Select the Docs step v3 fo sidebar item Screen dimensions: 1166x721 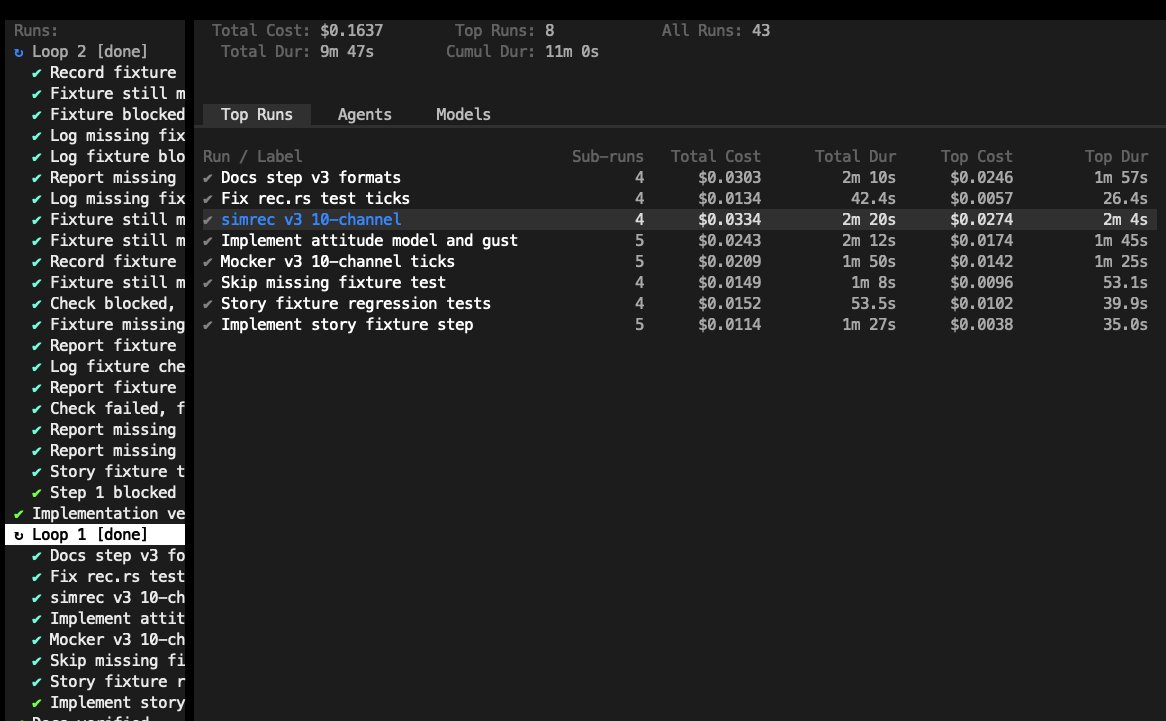[117, 555]
